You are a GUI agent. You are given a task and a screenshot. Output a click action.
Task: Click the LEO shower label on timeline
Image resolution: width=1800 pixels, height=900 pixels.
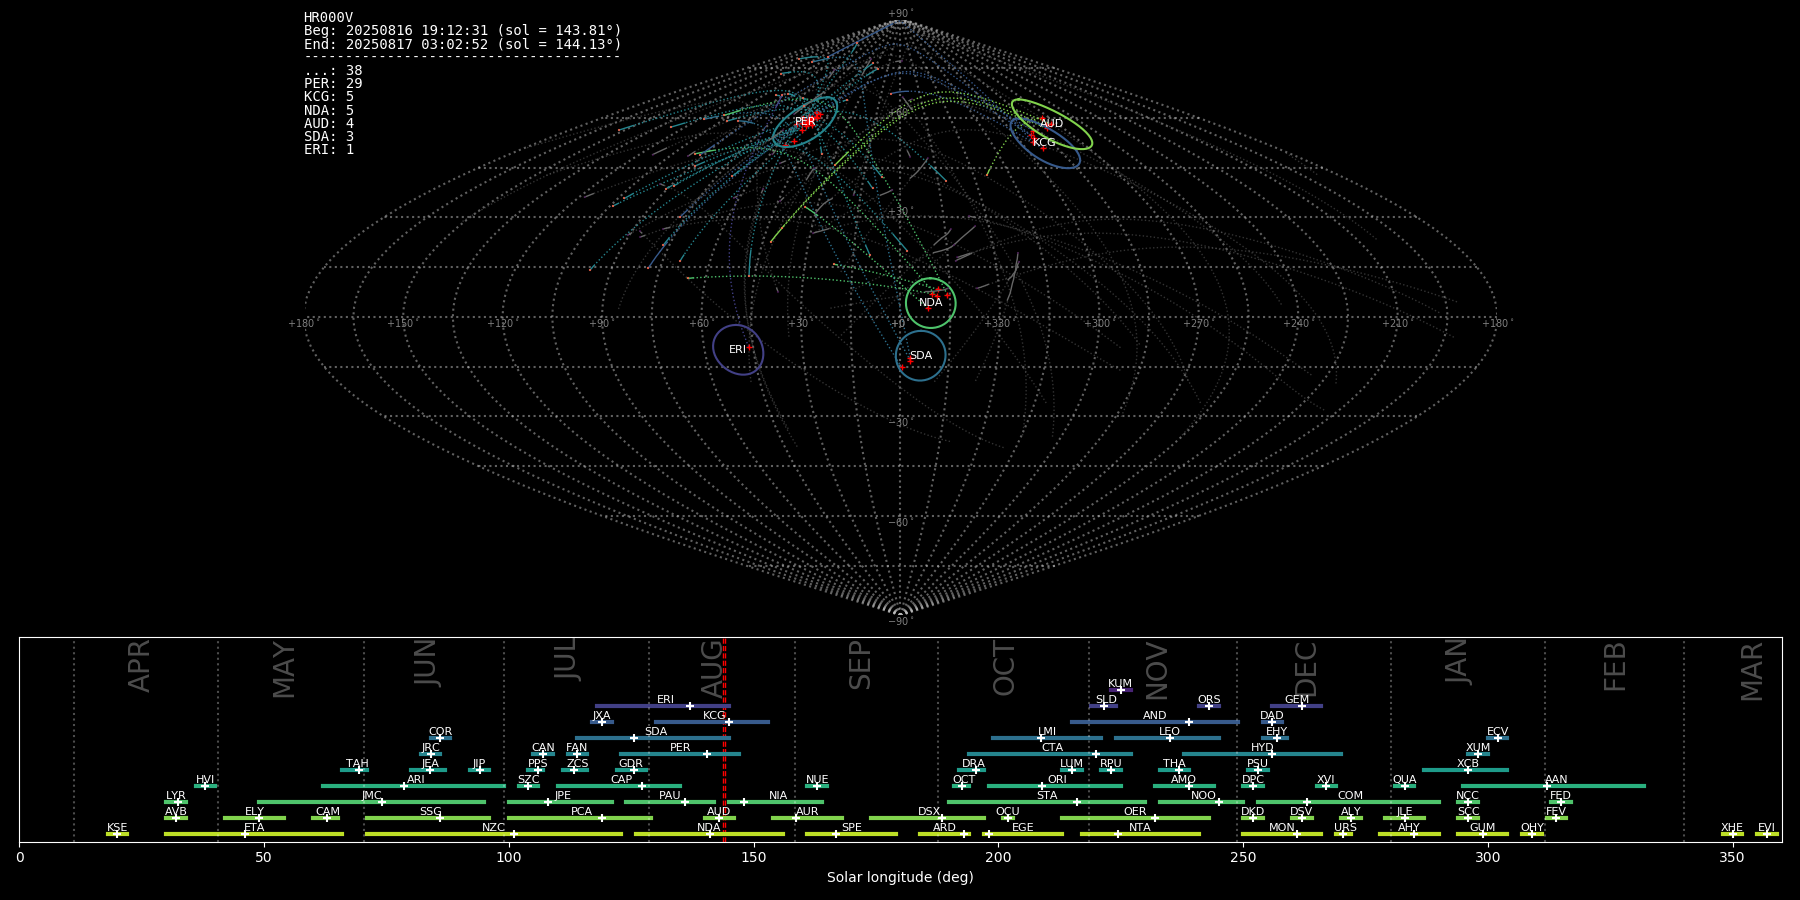coord(1170,732)
